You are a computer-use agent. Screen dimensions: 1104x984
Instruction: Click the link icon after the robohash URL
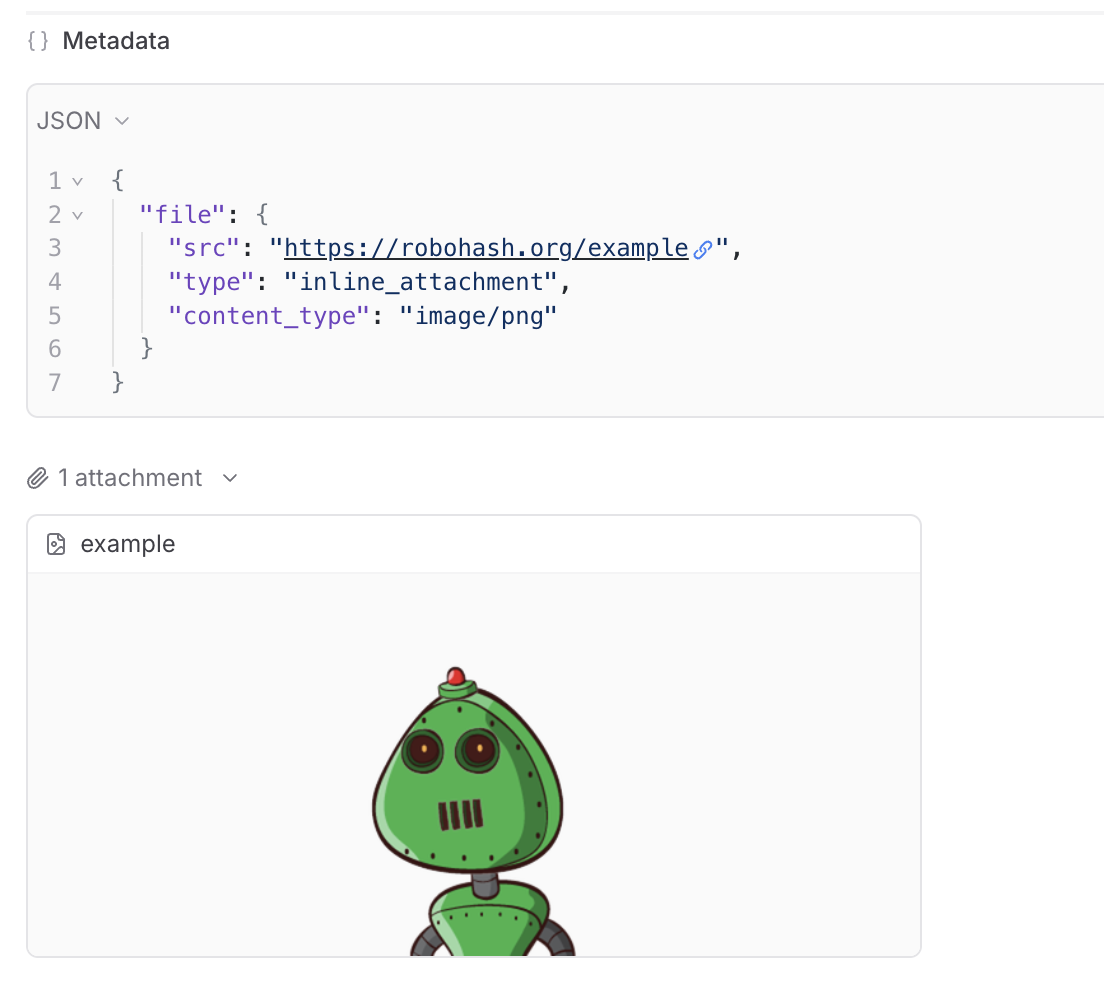(x=704, y=247)
